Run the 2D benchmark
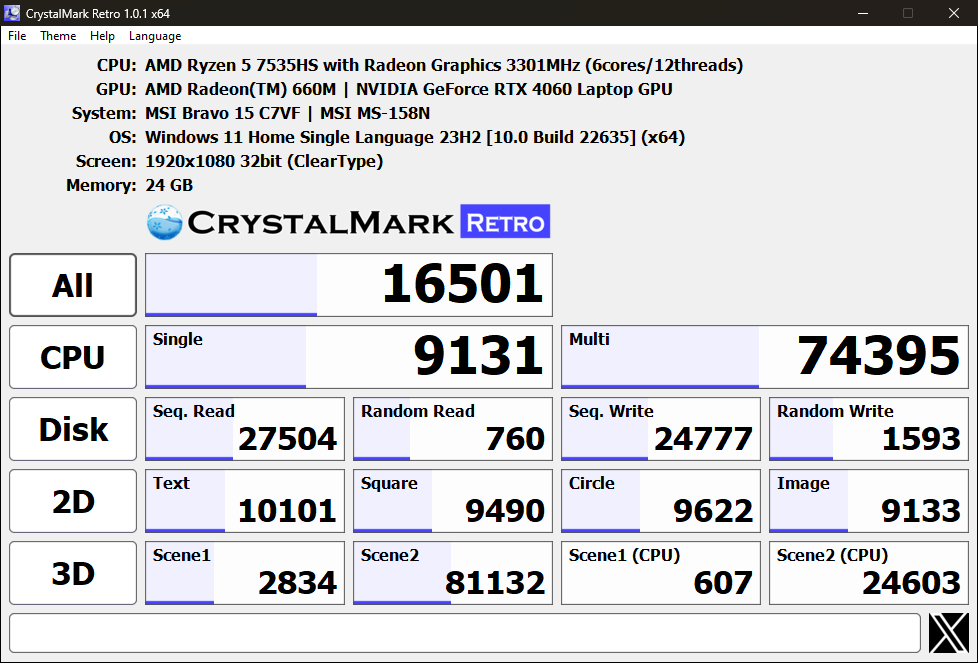 coord(73,501)
